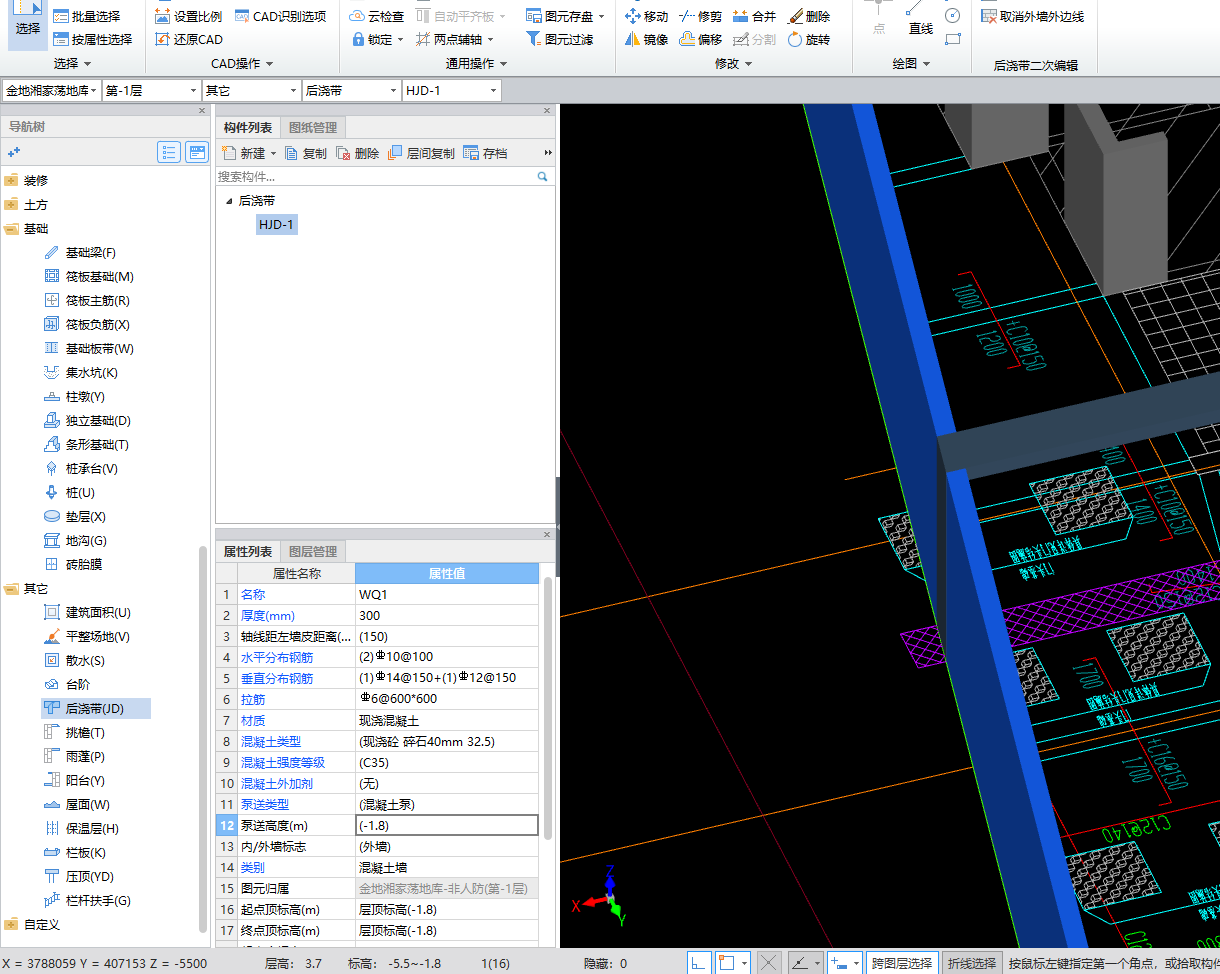
Task: Select the 直线 line drawing tool
Action: (920, 22)
